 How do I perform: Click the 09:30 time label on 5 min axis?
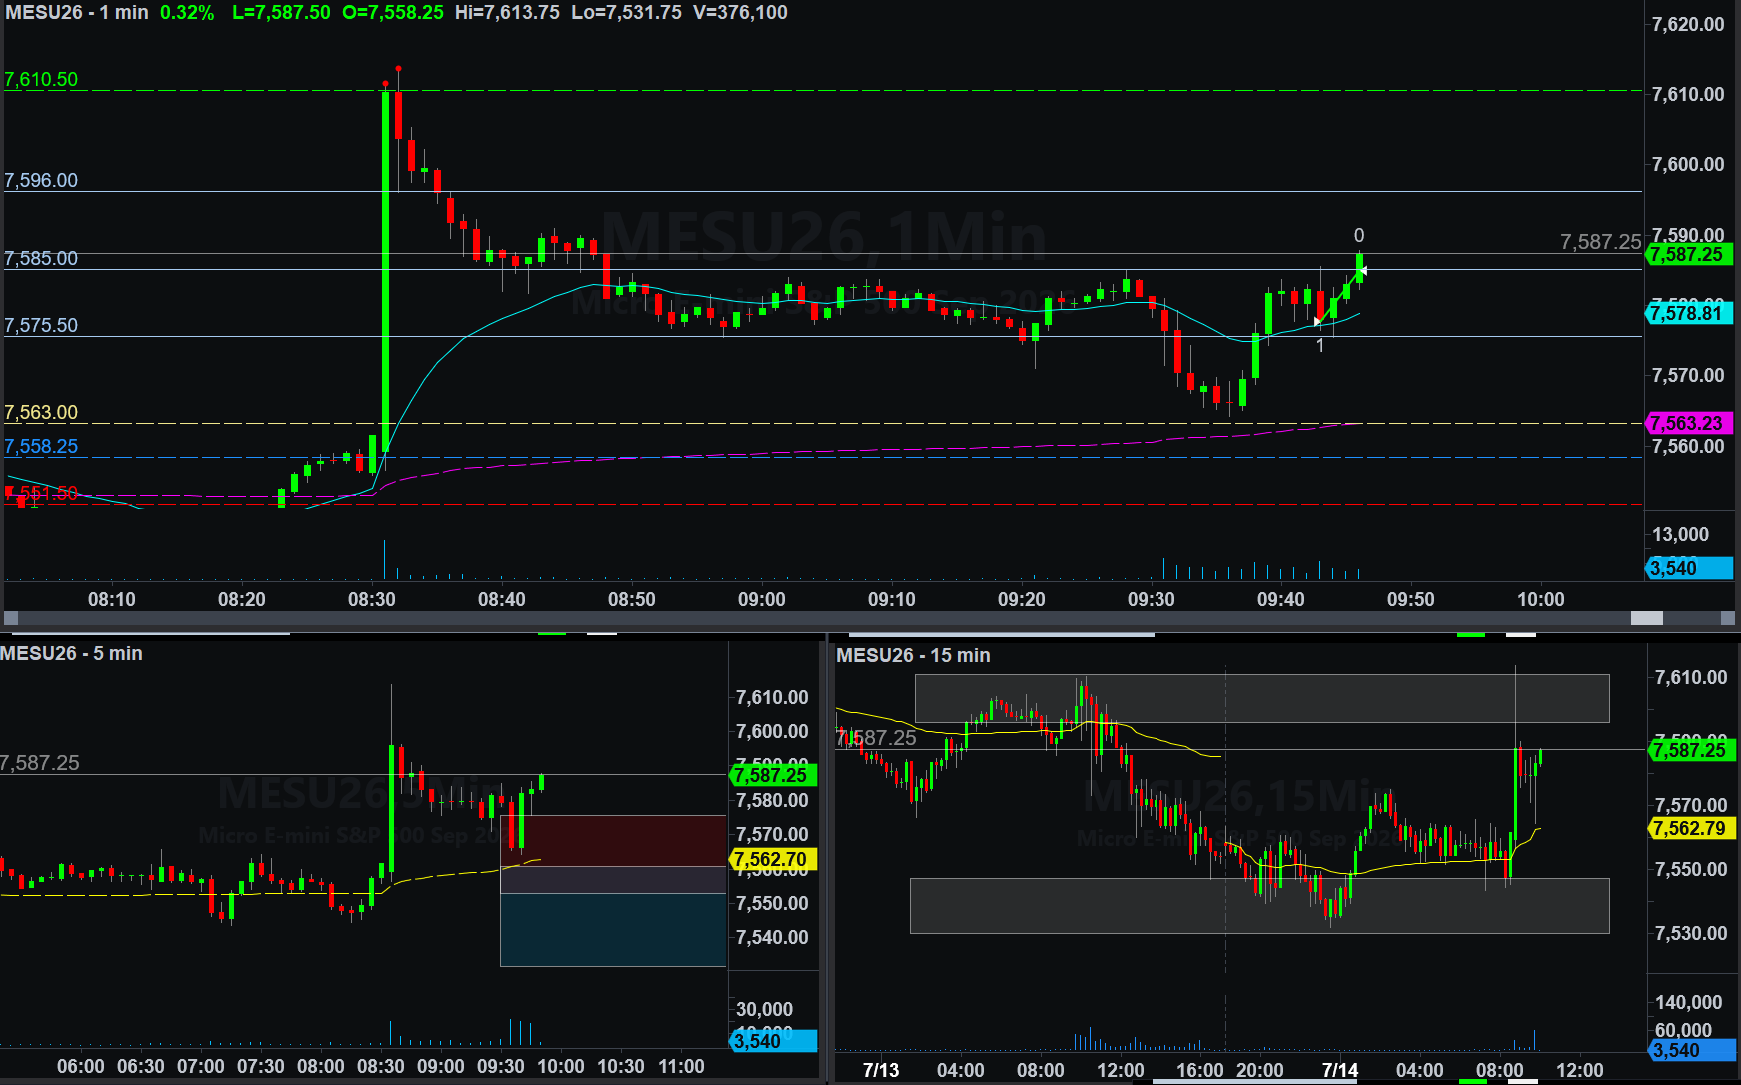point(501,1067)
